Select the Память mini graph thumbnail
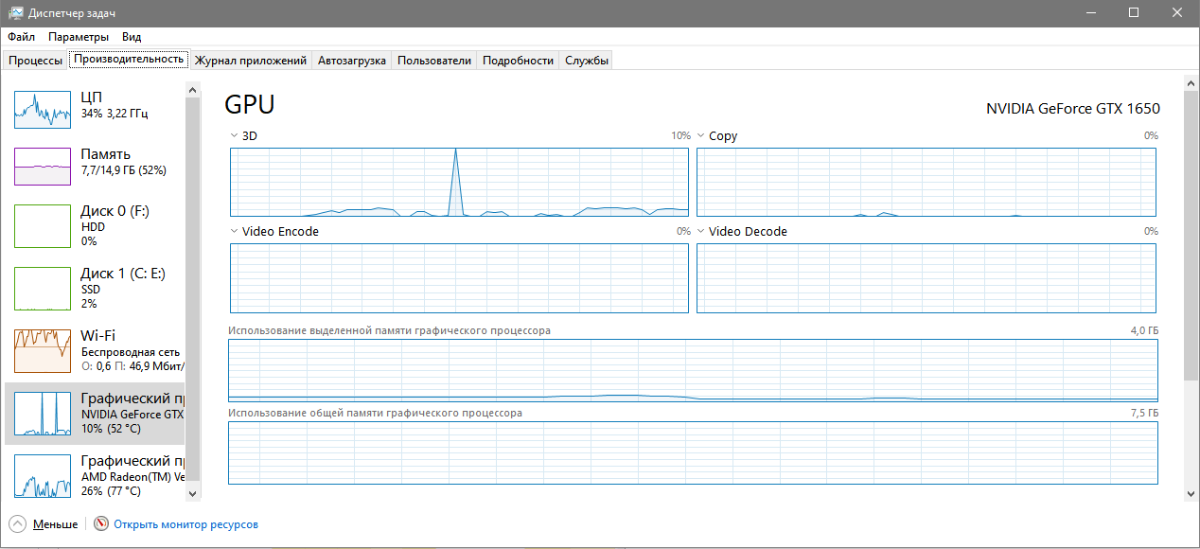The image size is (1200, 549). pos(42,165)
